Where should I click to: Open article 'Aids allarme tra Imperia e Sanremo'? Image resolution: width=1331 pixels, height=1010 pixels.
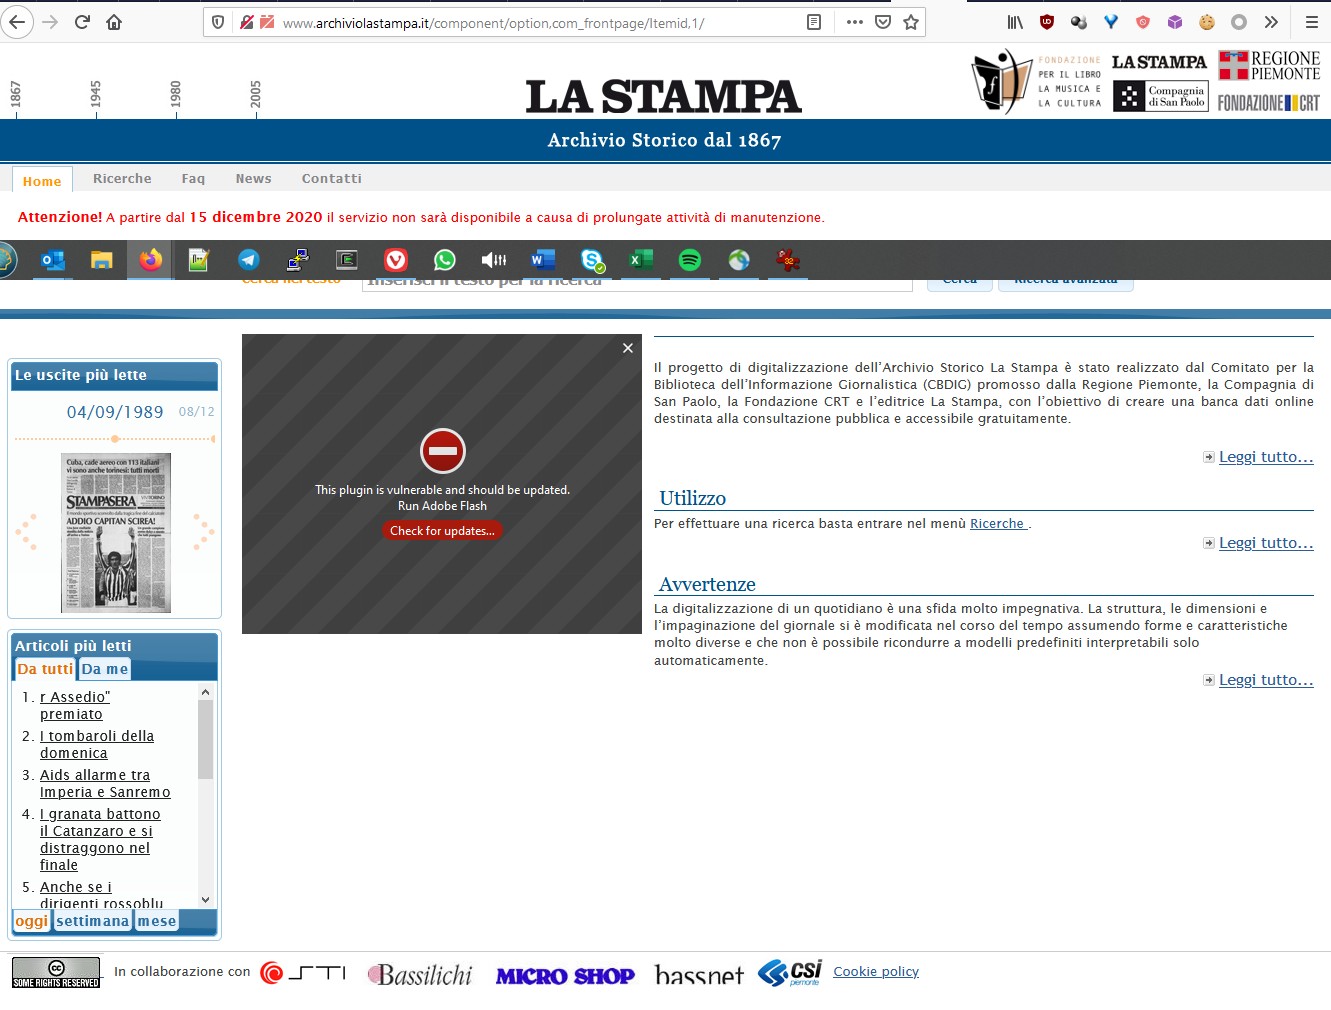point(105,784)
